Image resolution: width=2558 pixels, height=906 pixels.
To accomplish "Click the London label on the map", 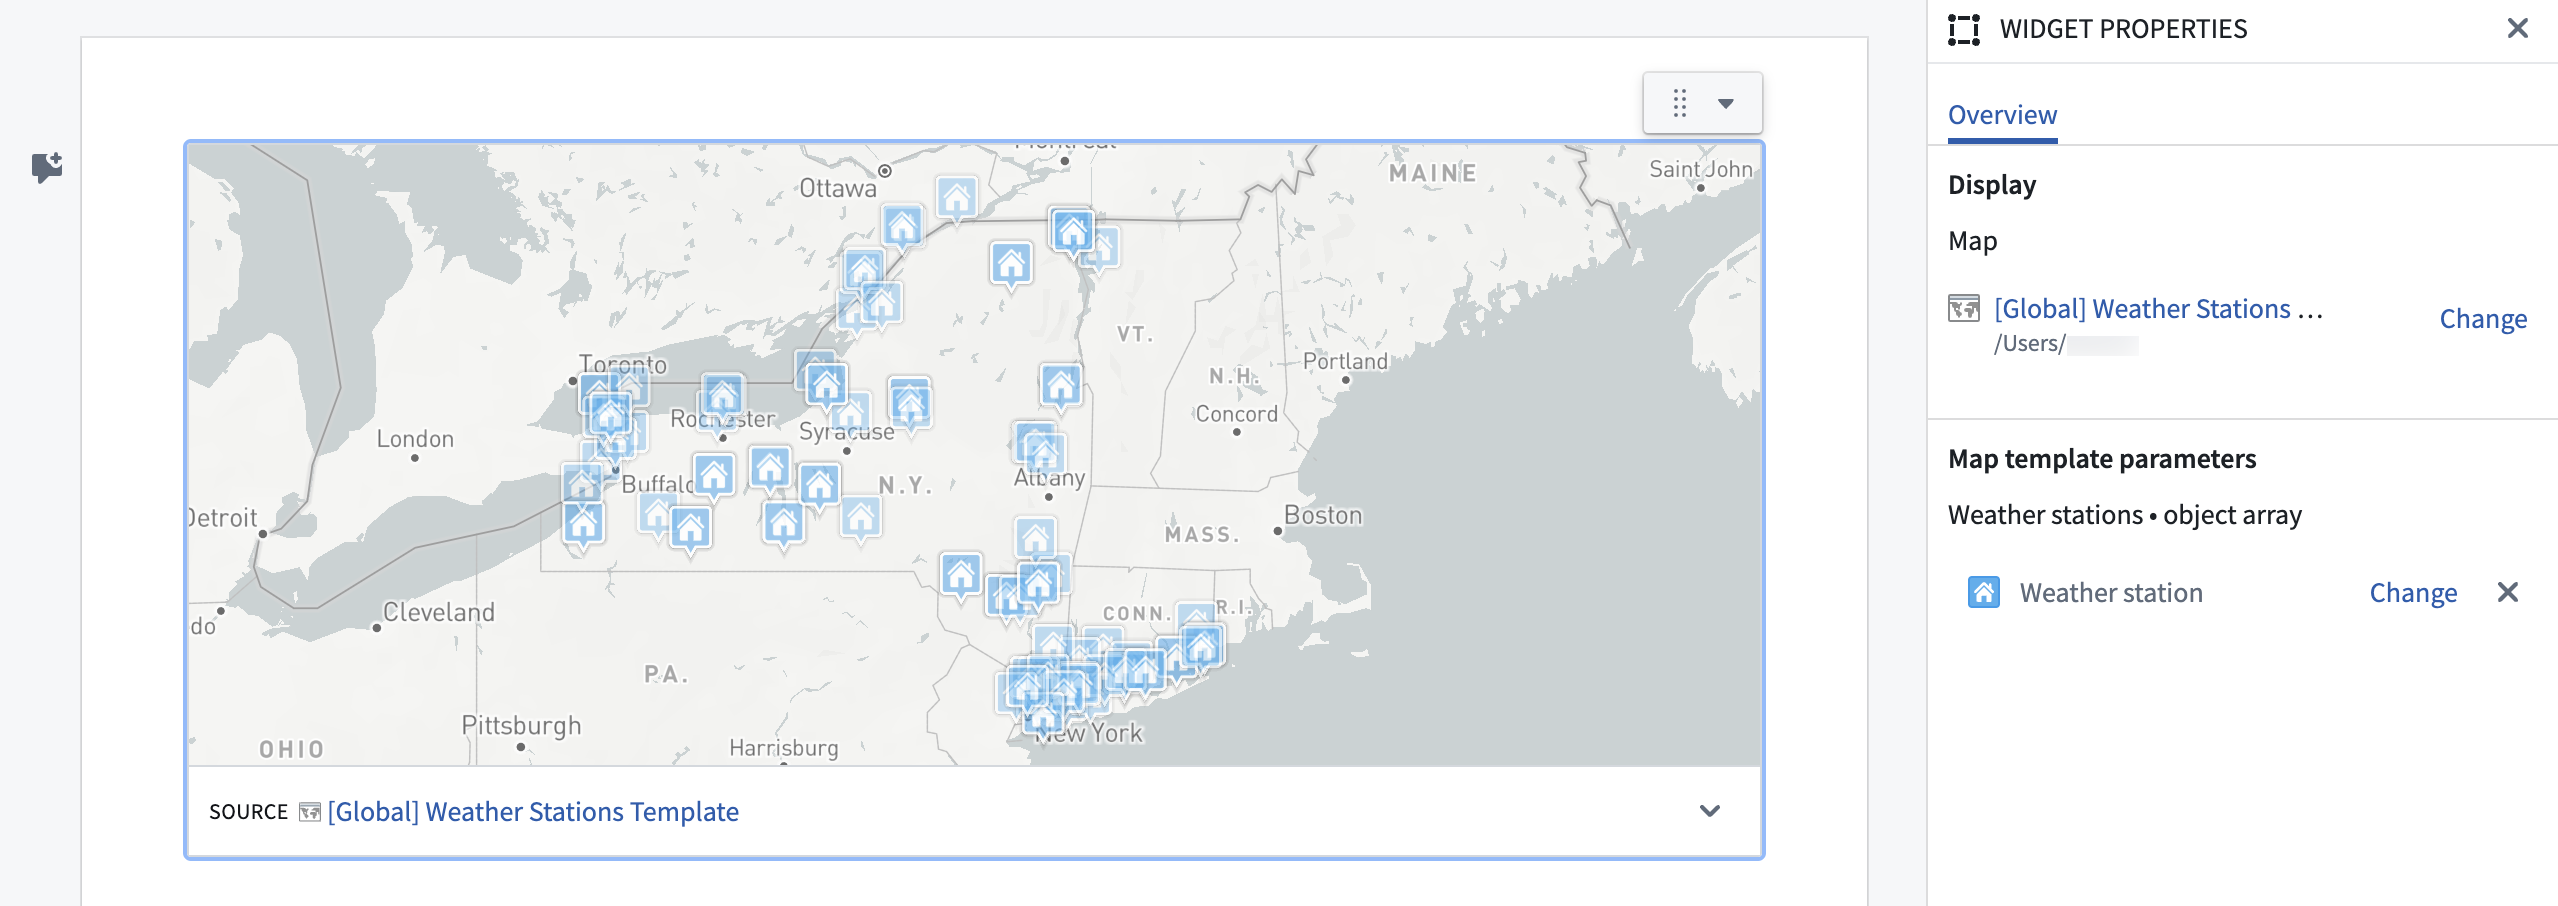I will pyautogui.click(x=415, y=438).
